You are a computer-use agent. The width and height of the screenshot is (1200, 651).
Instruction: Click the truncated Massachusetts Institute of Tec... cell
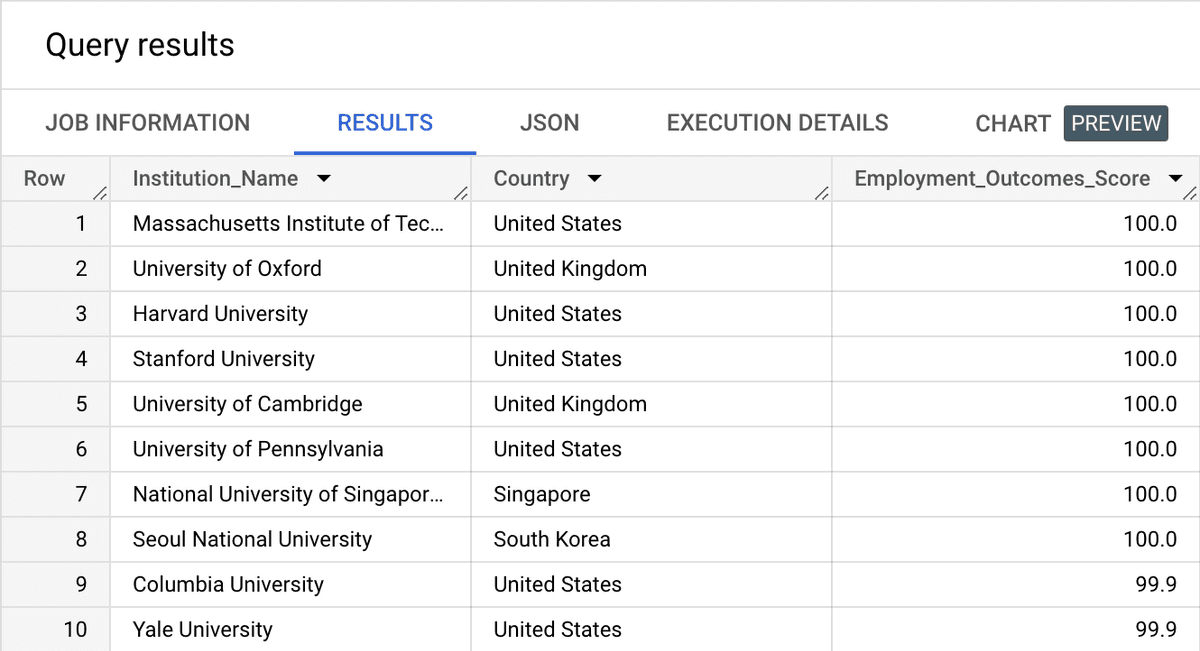[x=287, y=224]
